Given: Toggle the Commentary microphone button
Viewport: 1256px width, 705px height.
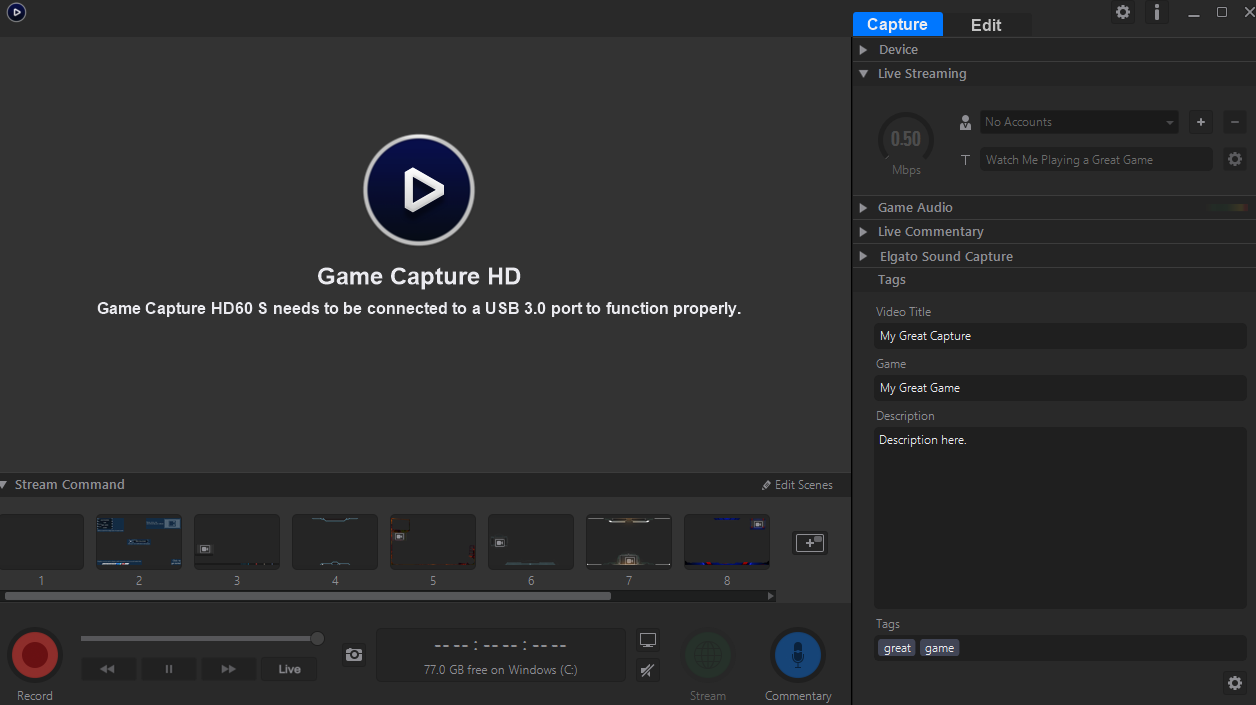Looking at the screenshot, I should (x=797, y=656).
